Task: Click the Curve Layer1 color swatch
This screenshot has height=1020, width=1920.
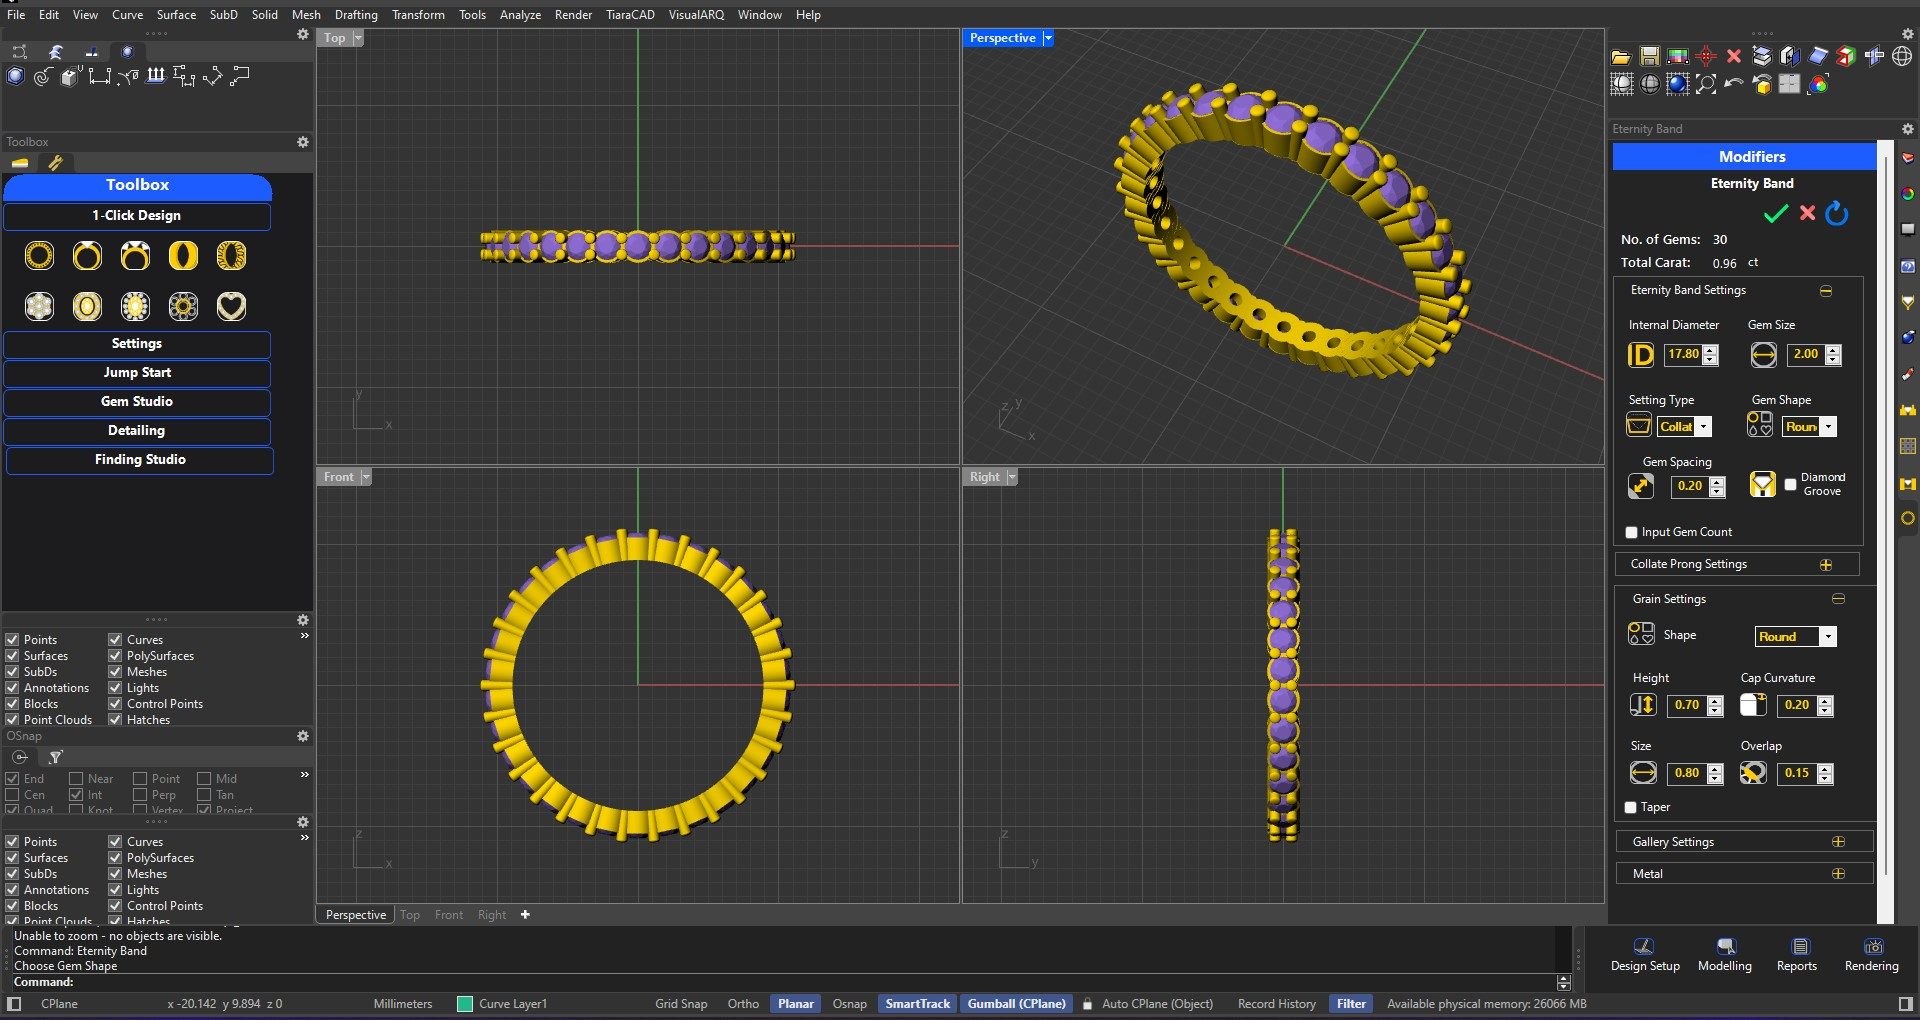Action: click(x=464, y=1004)
